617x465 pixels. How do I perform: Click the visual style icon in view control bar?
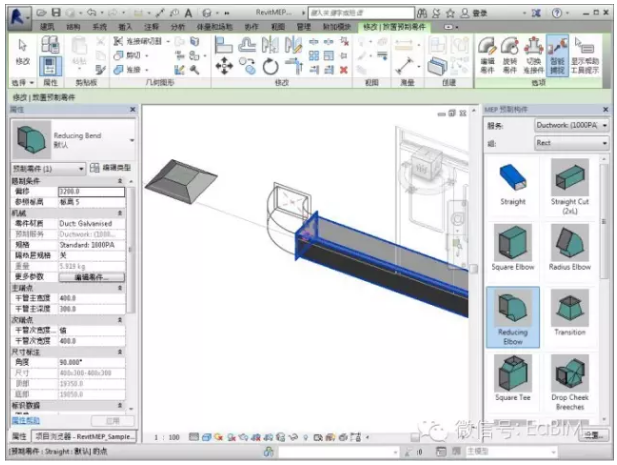click(207, 437)
